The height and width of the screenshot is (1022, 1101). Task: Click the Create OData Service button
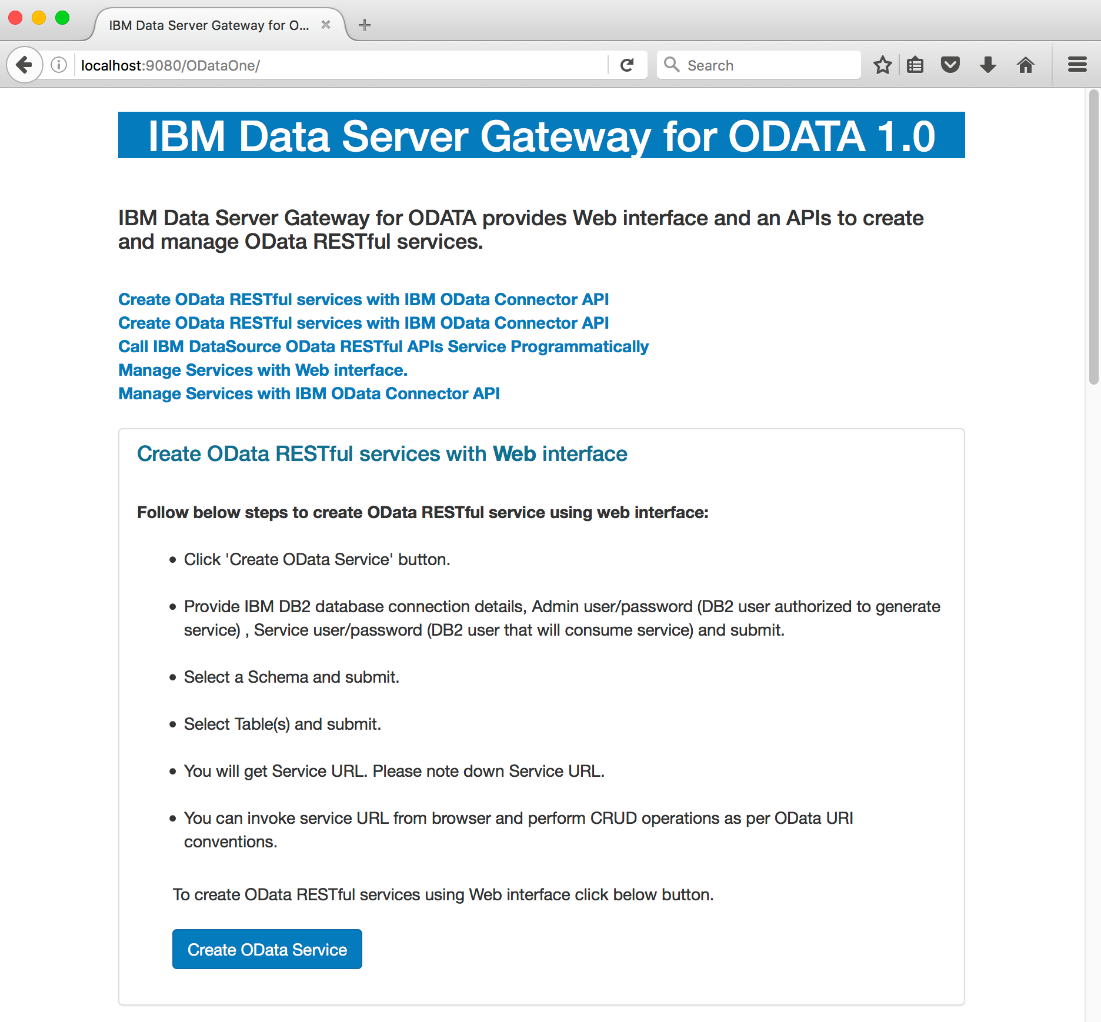tap(267, 949)
